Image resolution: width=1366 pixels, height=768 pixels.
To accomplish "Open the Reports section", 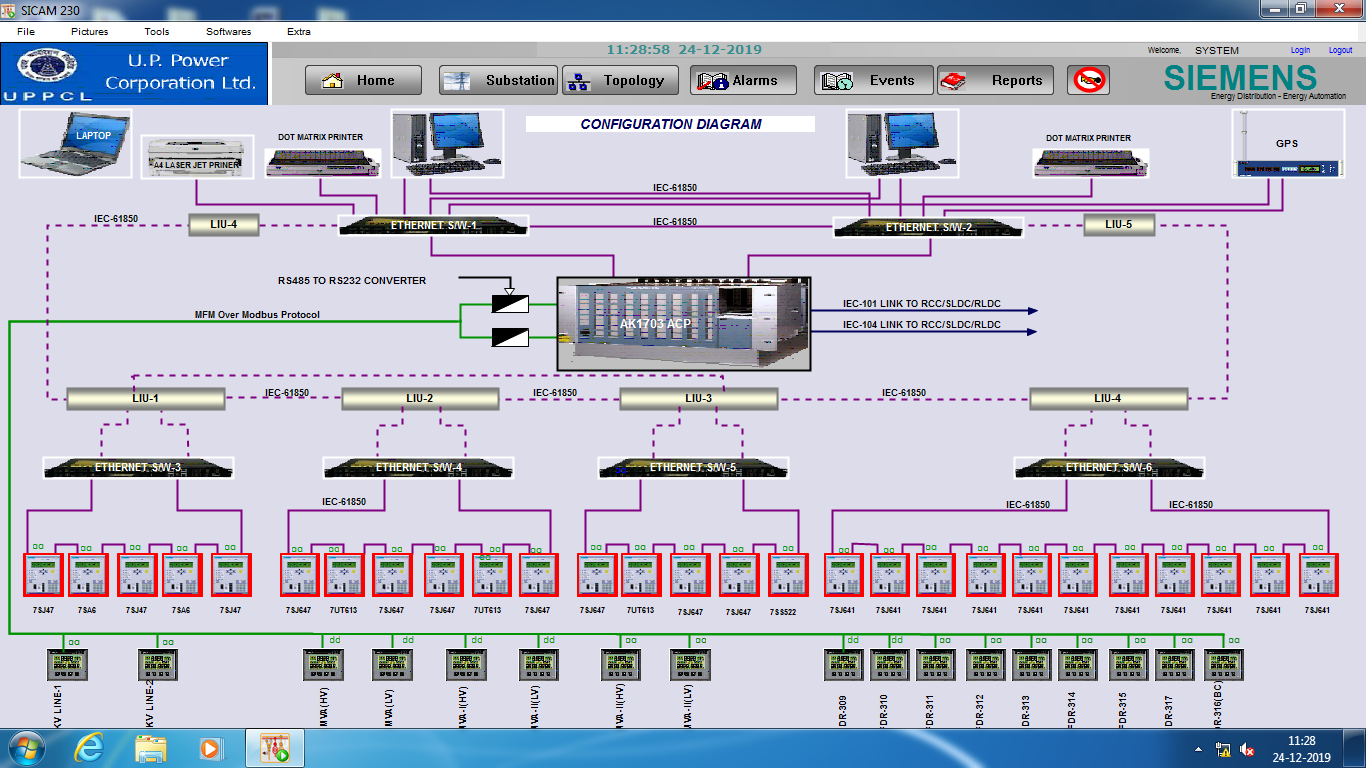I will point(996,81).
